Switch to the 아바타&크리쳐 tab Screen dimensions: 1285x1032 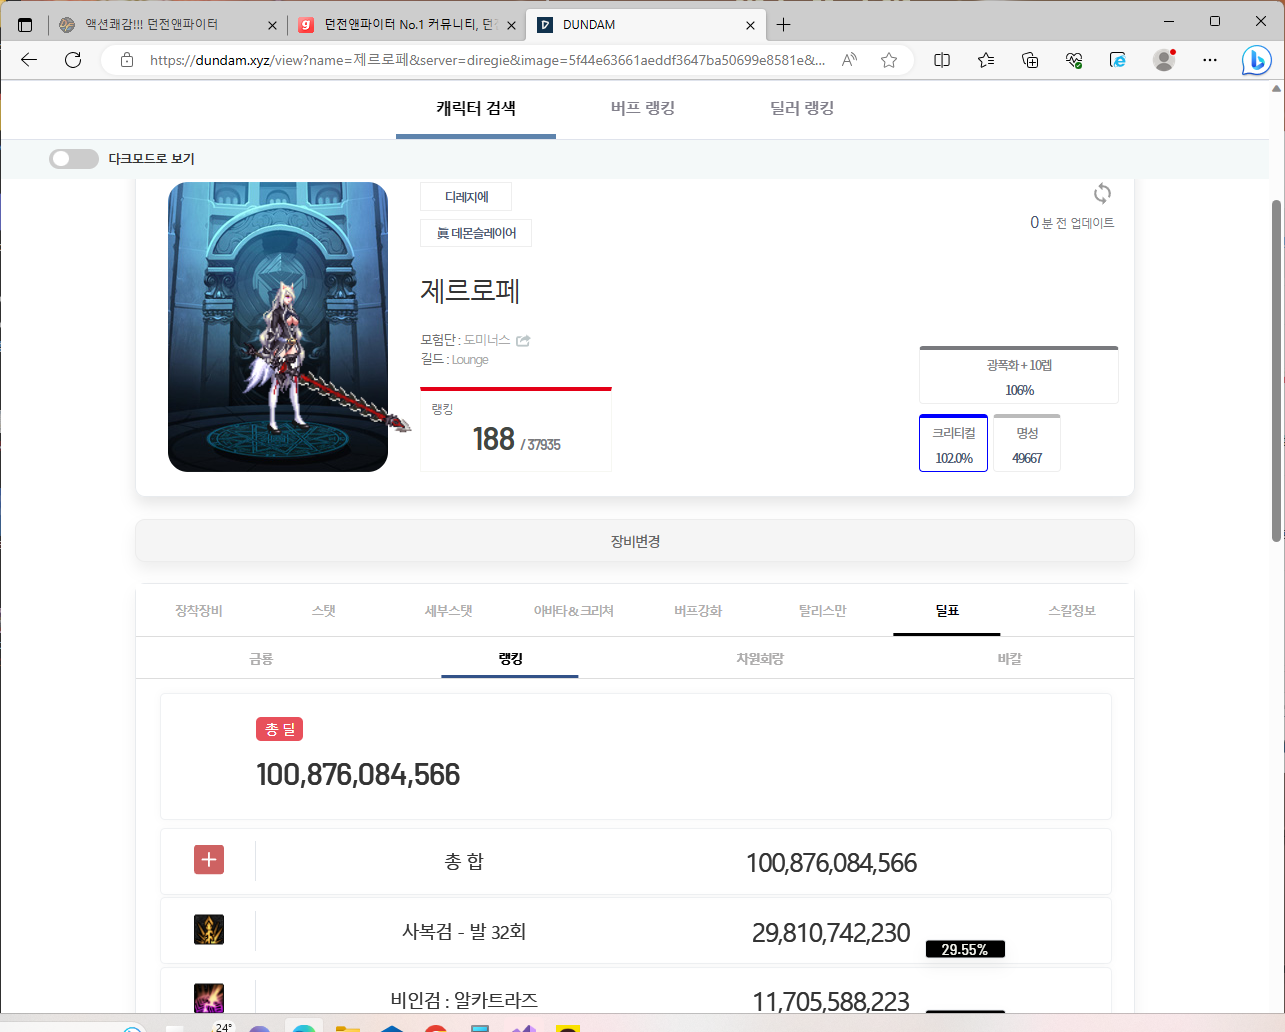click(x=574, y=611)
